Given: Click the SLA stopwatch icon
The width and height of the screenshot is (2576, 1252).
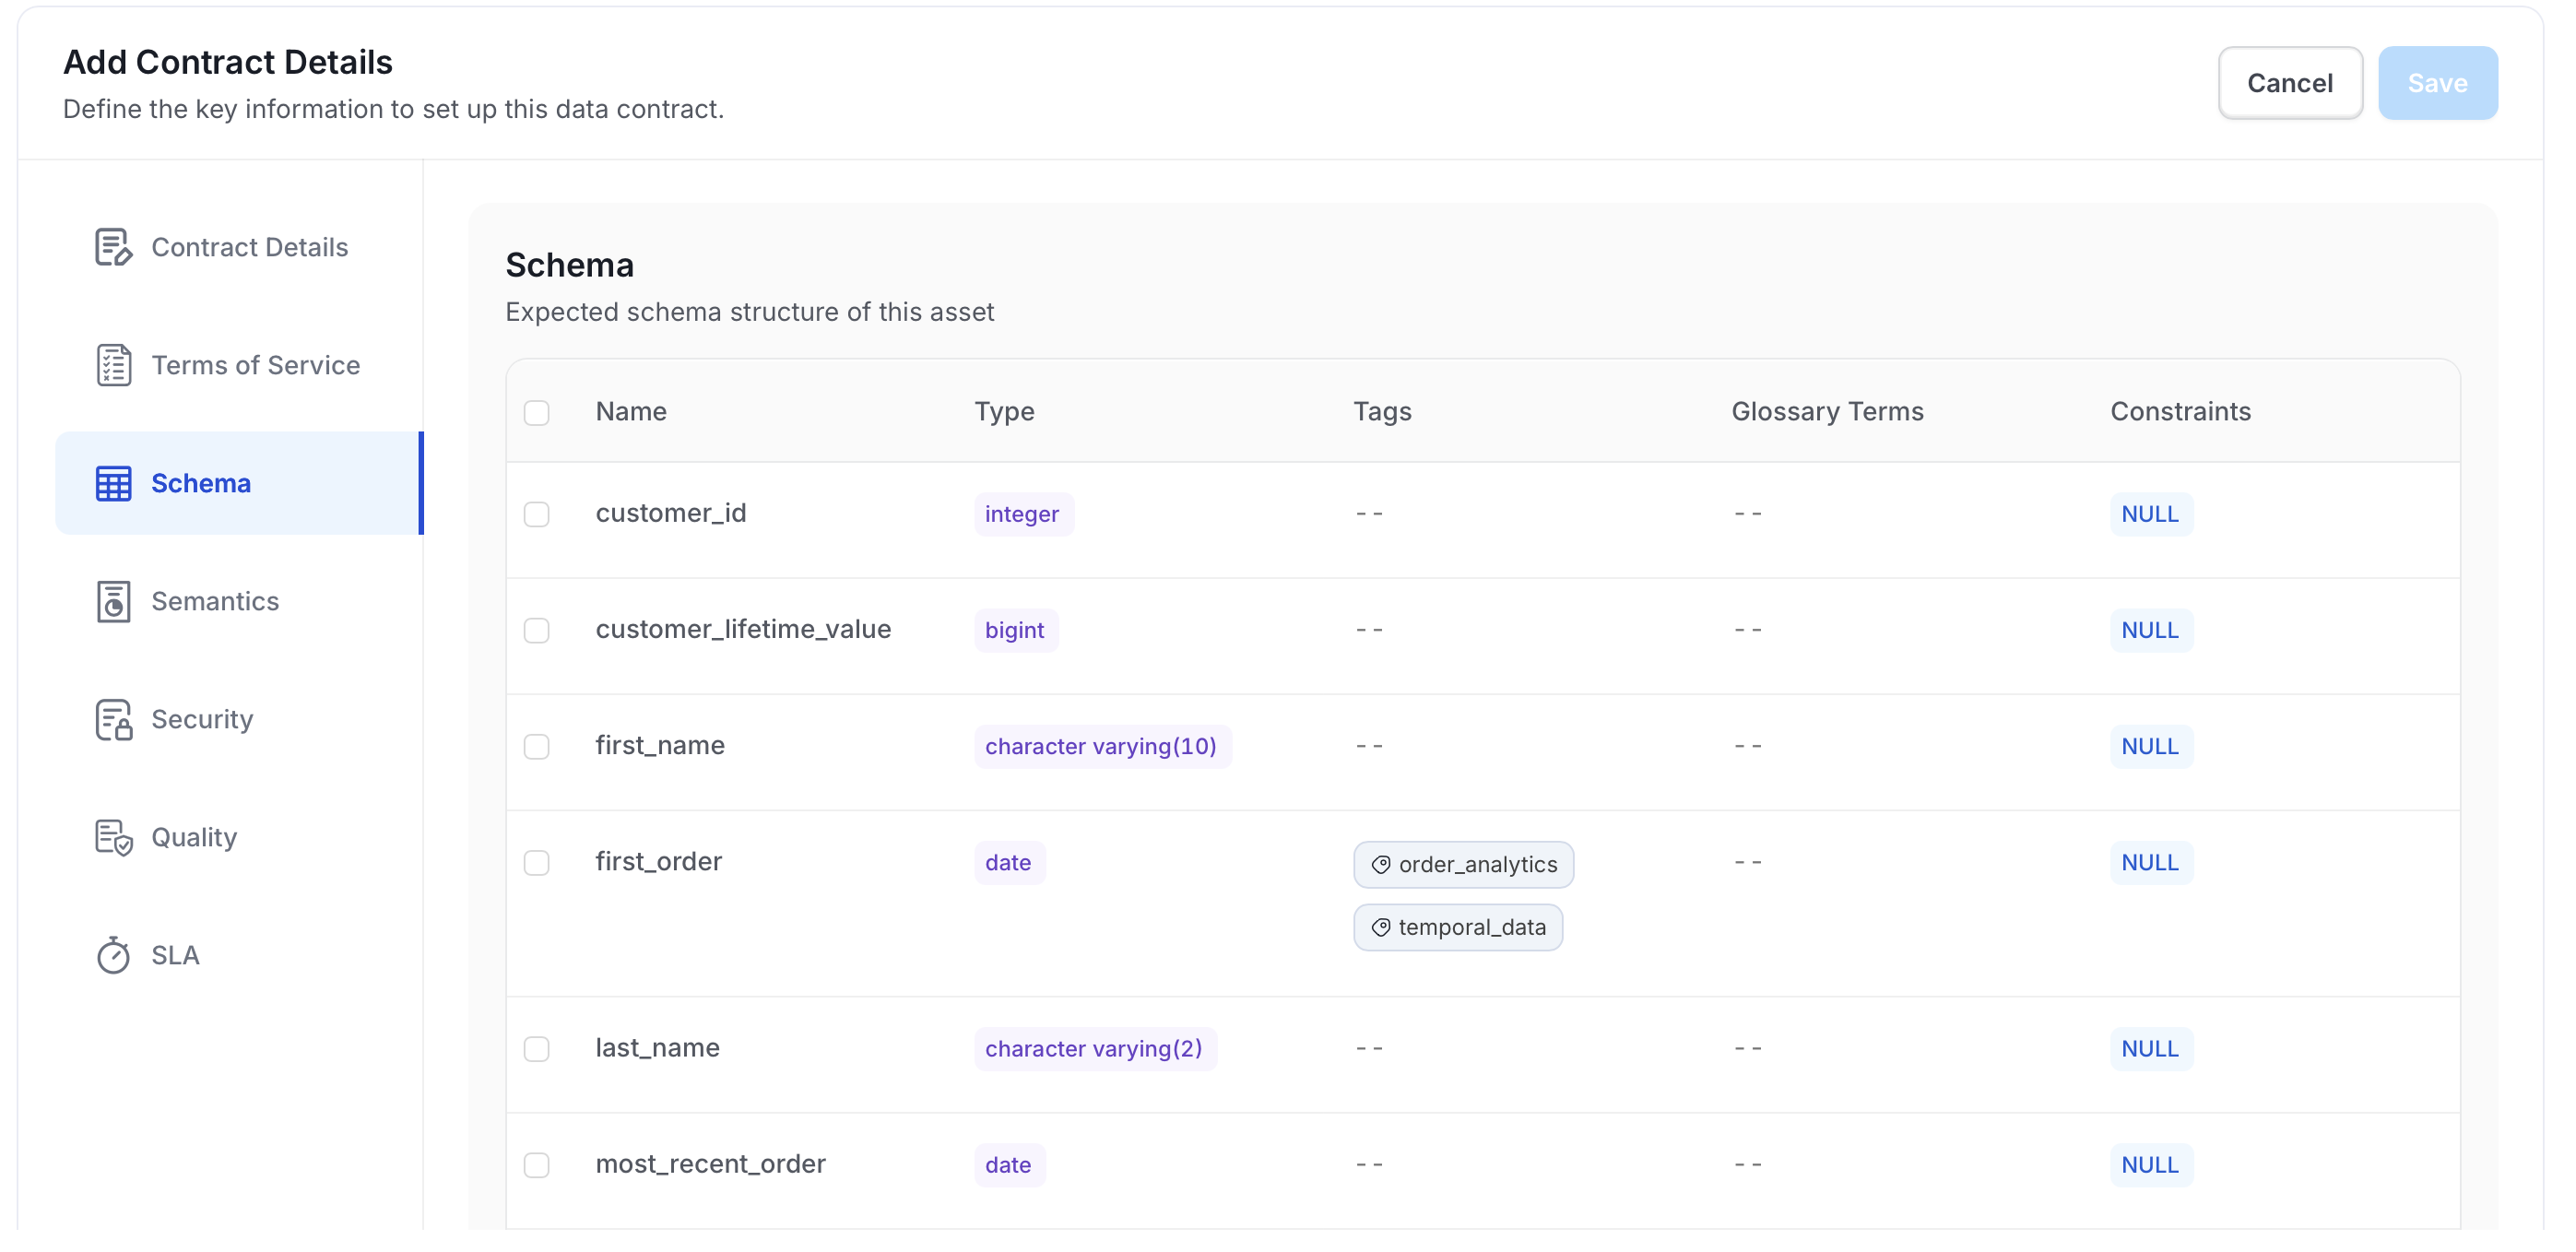Looking at the screenshot, I should coord(113,955).
